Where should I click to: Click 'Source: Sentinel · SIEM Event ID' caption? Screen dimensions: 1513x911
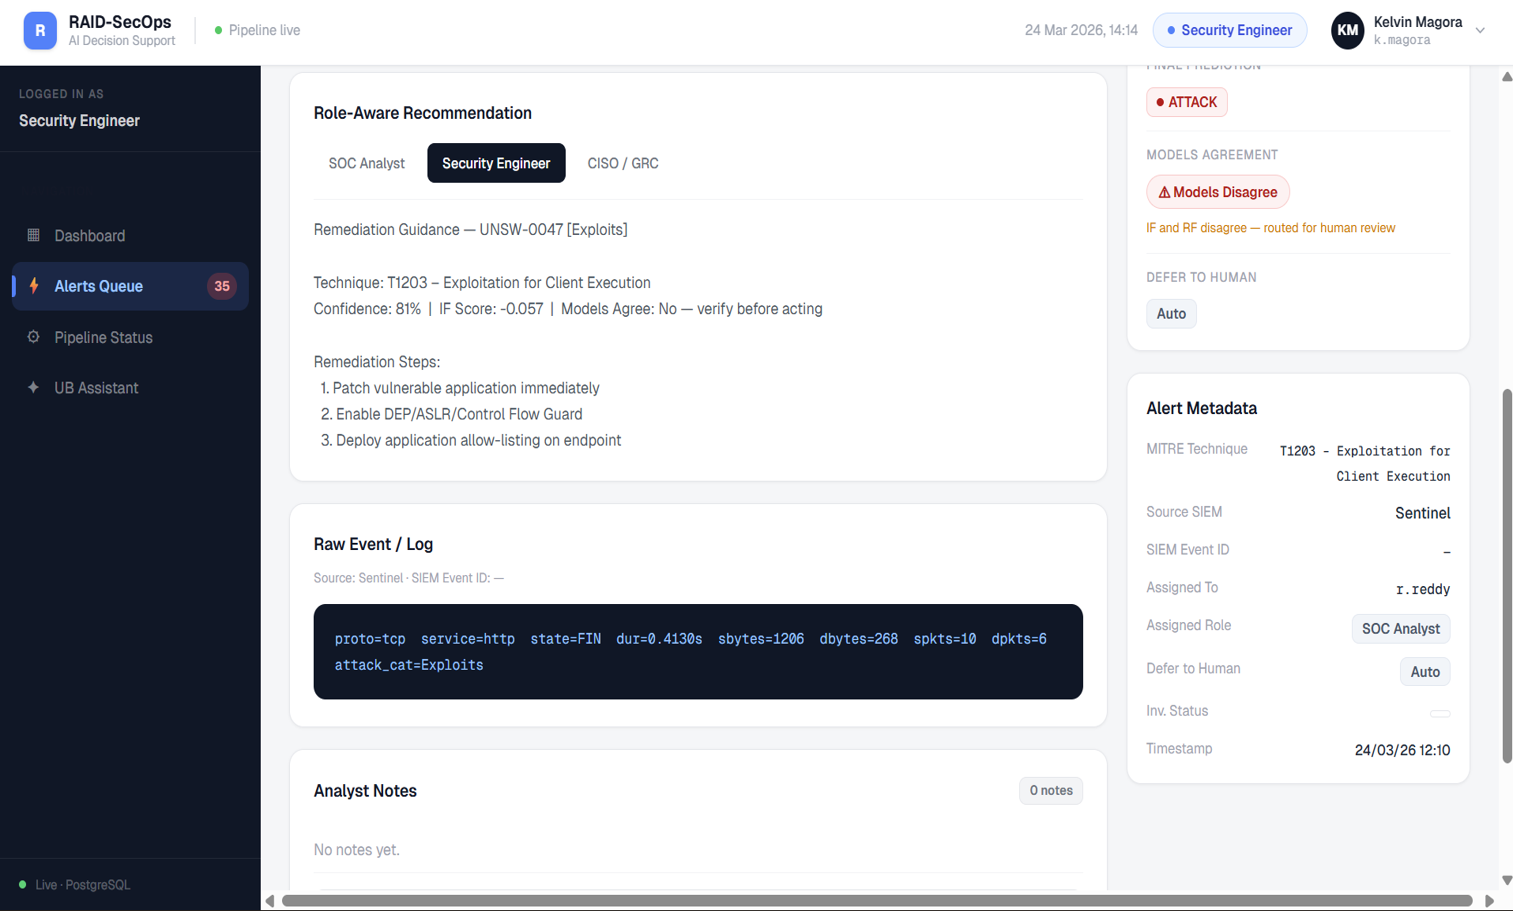tap(409, 578)
